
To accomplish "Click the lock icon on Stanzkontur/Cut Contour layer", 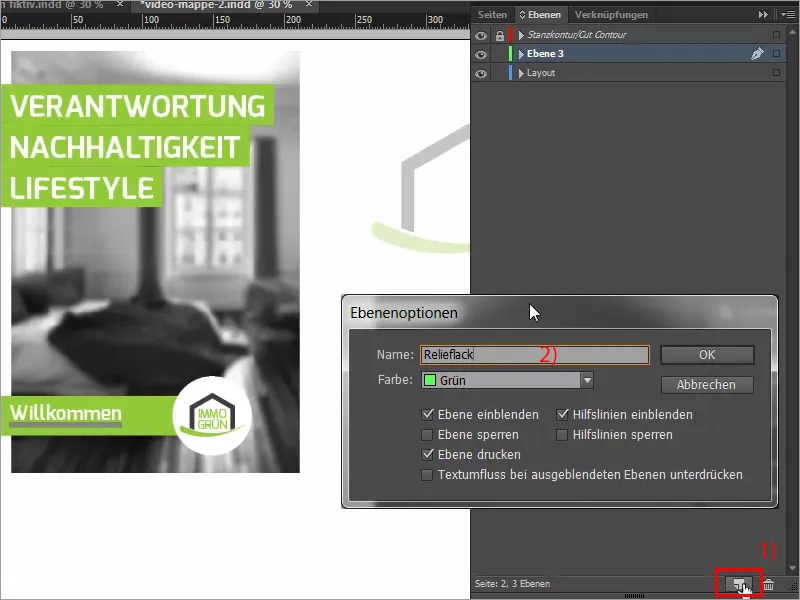I will point(498,35).
